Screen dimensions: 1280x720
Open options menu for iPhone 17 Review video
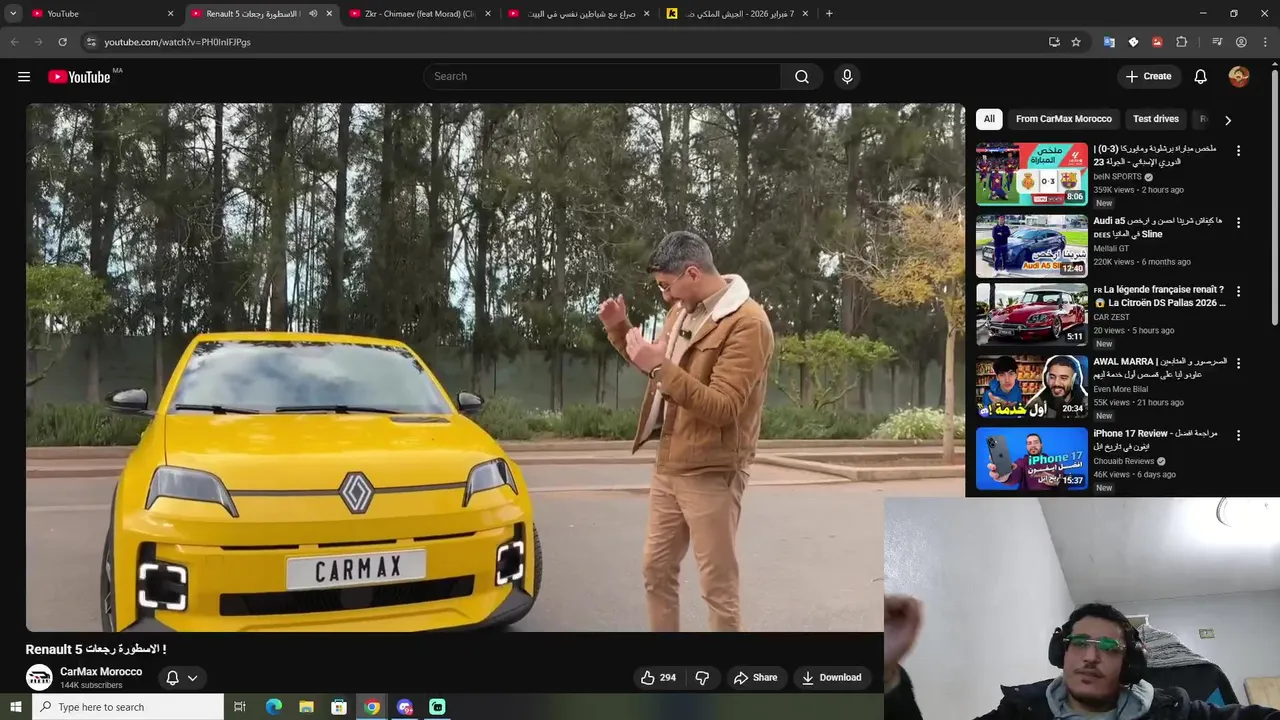tap(1238, 436)
